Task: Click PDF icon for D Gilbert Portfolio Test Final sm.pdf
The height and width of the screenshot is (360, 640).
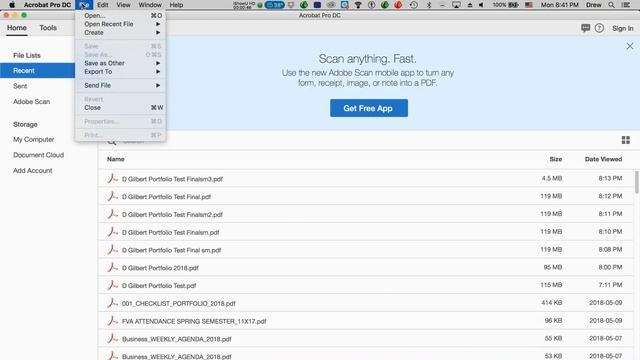Action: coord(112,250)
